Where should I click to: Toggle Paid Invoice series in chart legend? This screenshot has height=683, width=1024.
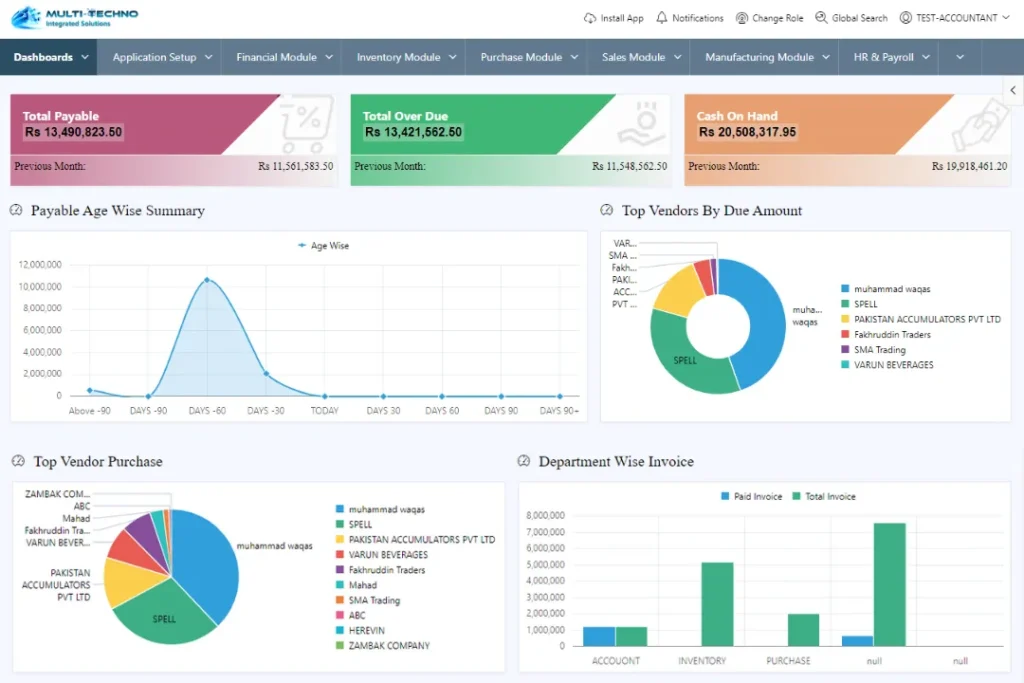click(725, 496)
